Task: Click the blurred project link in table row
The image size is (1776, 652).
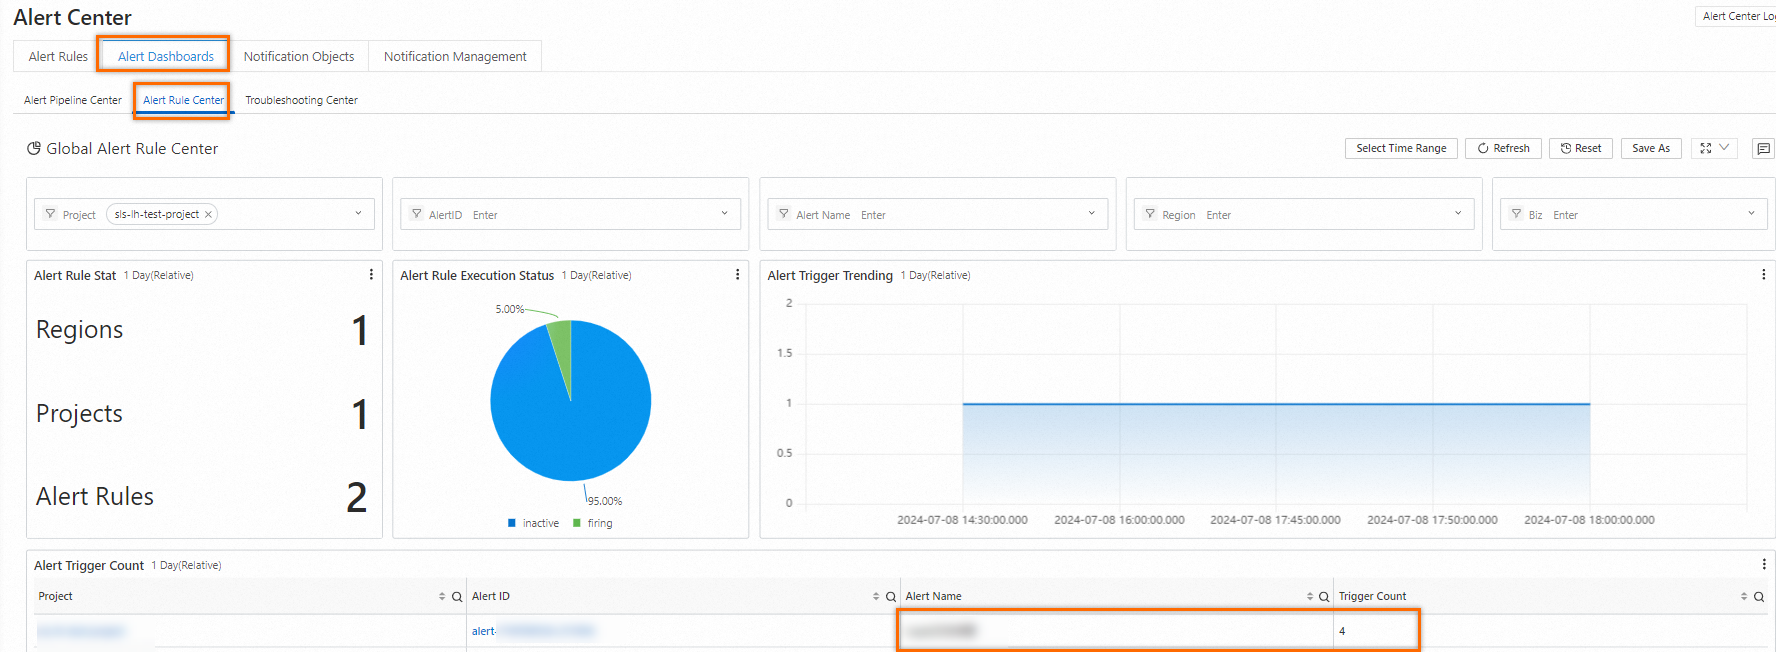Action: (x=81, y=631)
